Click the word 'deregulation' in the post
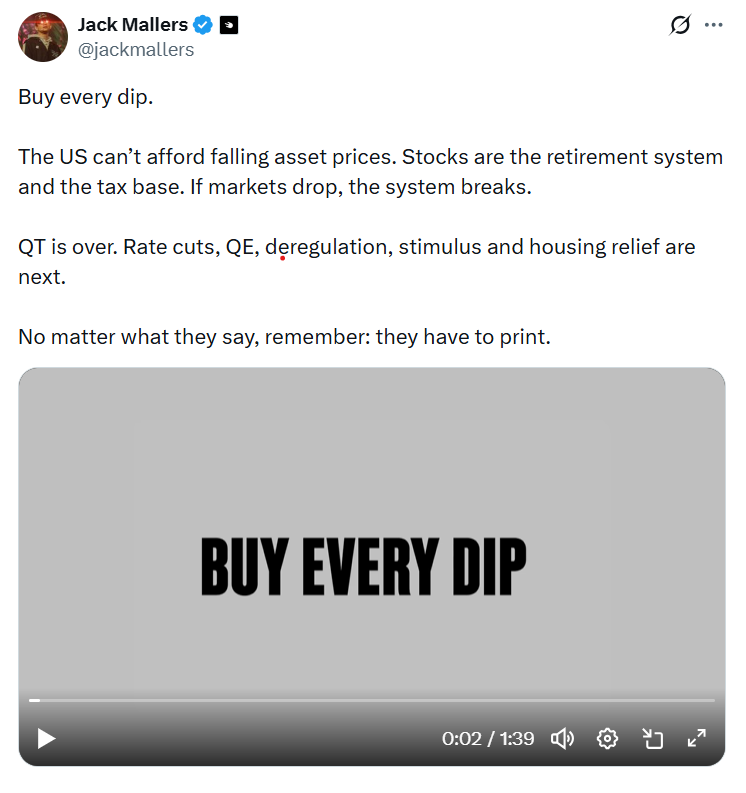 (x=326, y=247)
